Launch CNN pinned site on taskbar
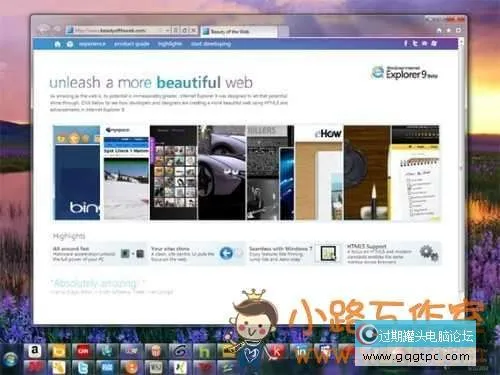Image resolution: width=500 pixels, height=375 pixels. (x=82, y=351)
